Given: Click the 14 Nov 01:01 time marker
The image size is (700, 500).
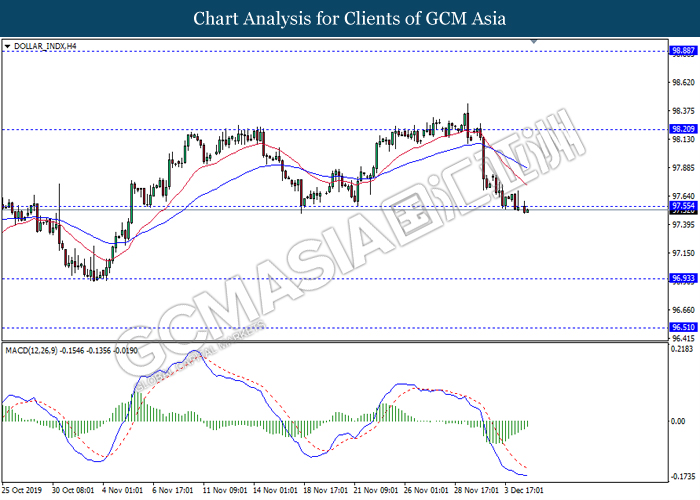Looking at the screenshot, I should click(275, 490).
